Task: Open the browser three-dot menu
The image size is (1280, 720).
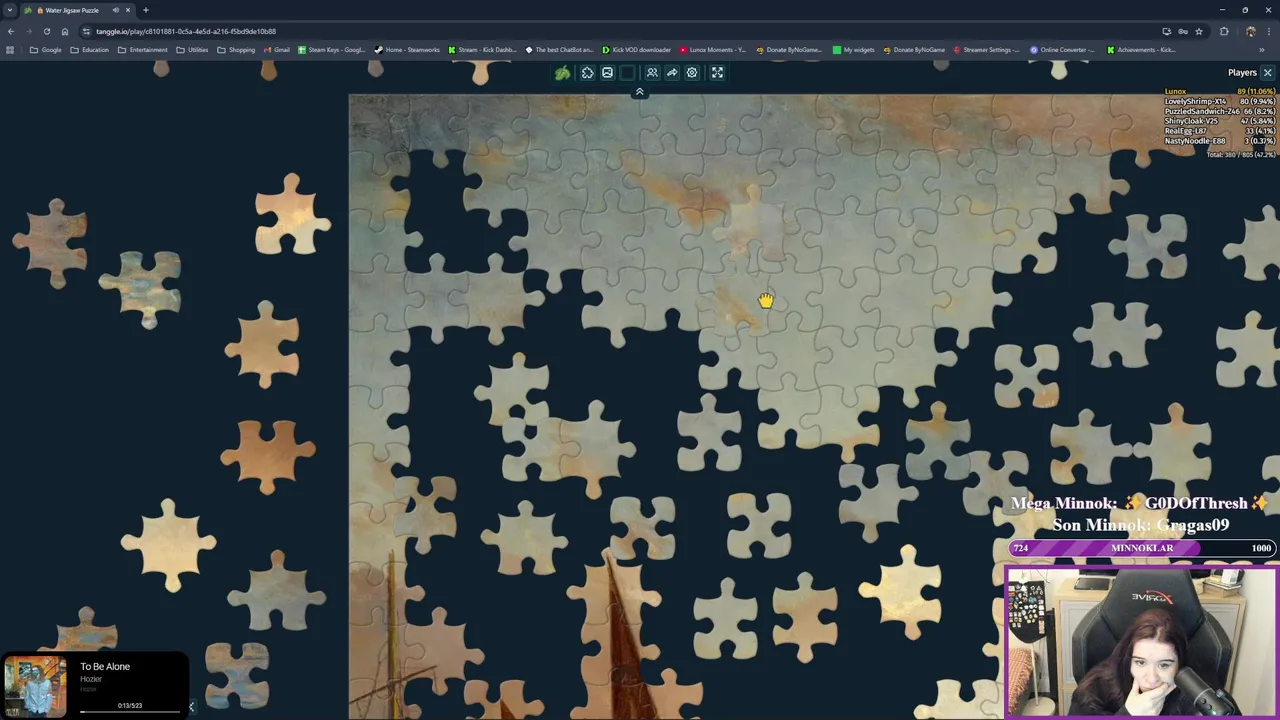Action: click(x=1268, y=31)
